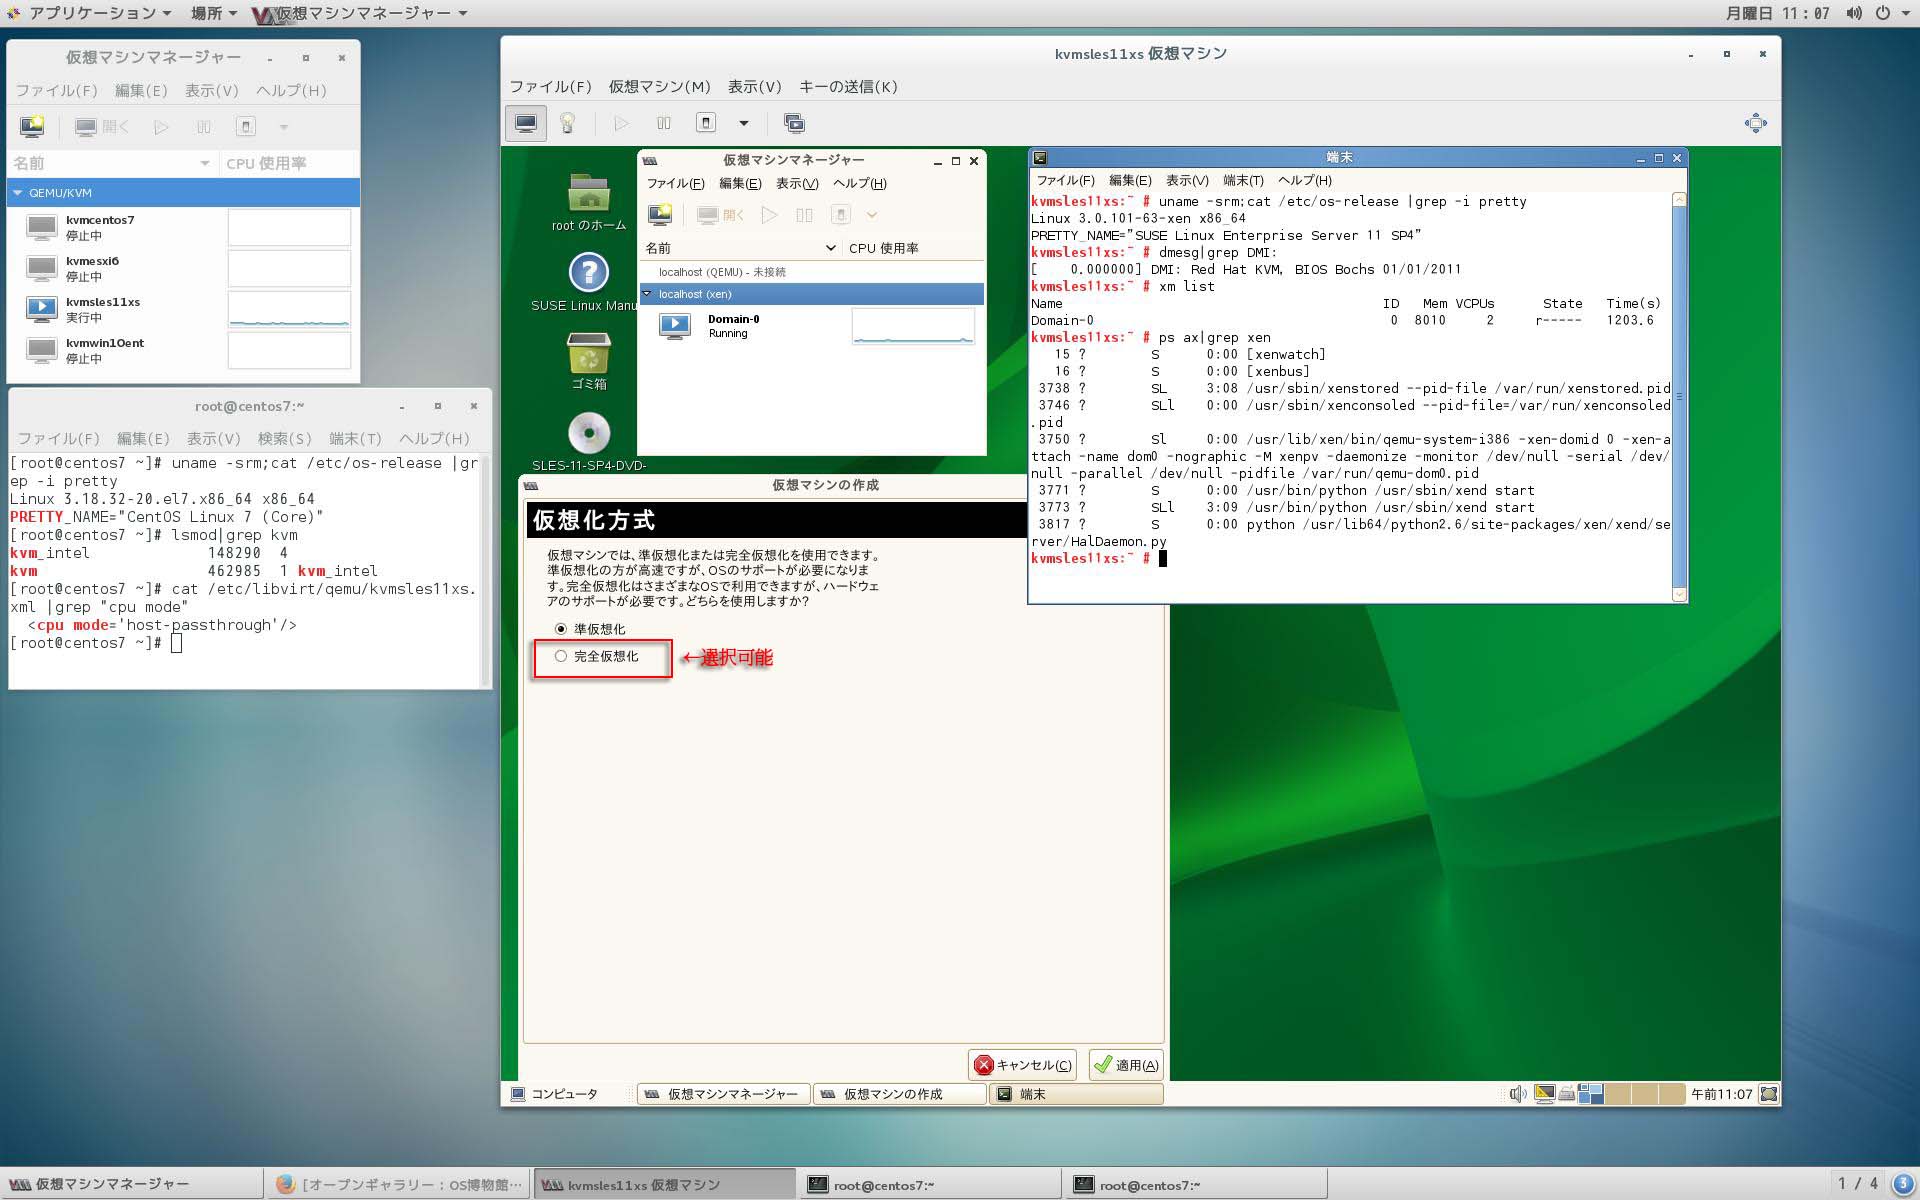Screen dimensions: 1920x1200
Task: Select the 準仮想化 radio button
Action: 561,629
